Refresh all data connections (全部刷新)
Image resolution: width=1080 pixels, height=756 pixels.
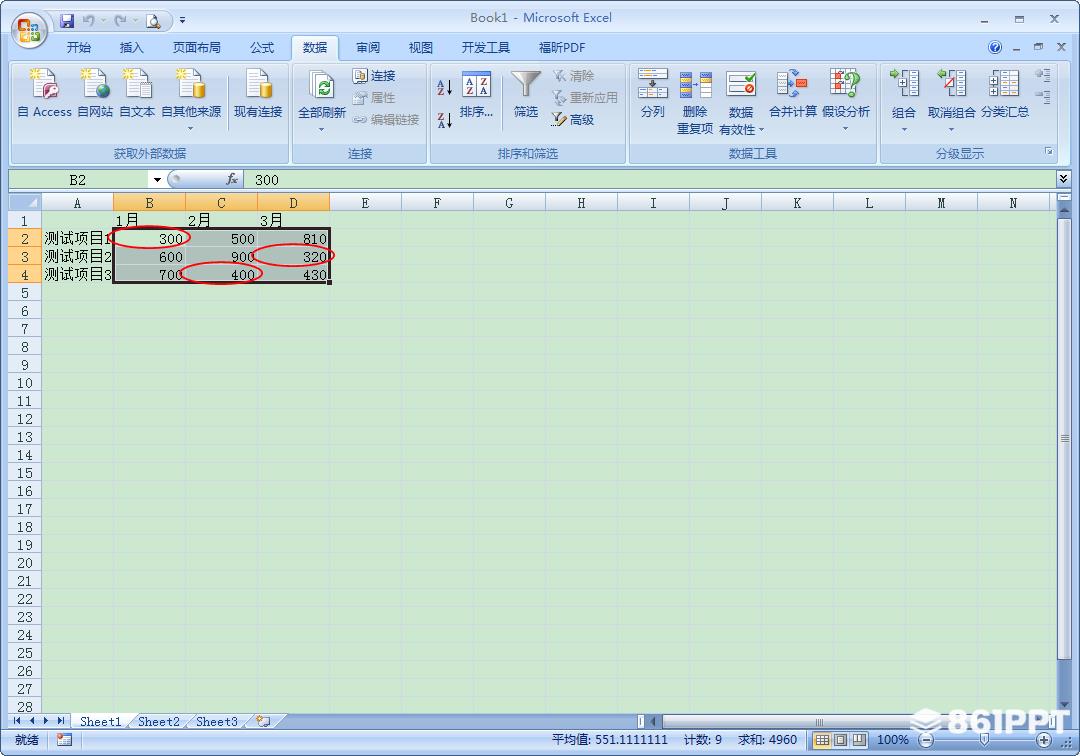pos(322,94)
